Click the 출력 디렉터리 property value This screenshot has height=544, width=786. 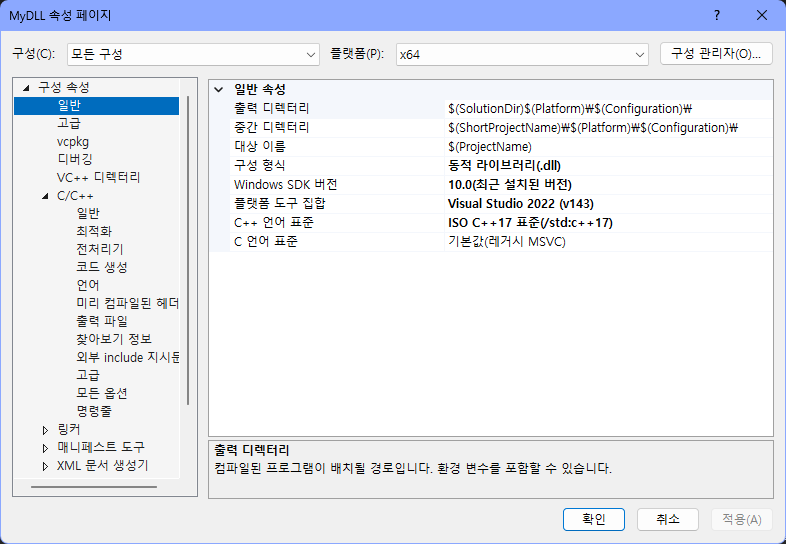click(x=608, y=108)
